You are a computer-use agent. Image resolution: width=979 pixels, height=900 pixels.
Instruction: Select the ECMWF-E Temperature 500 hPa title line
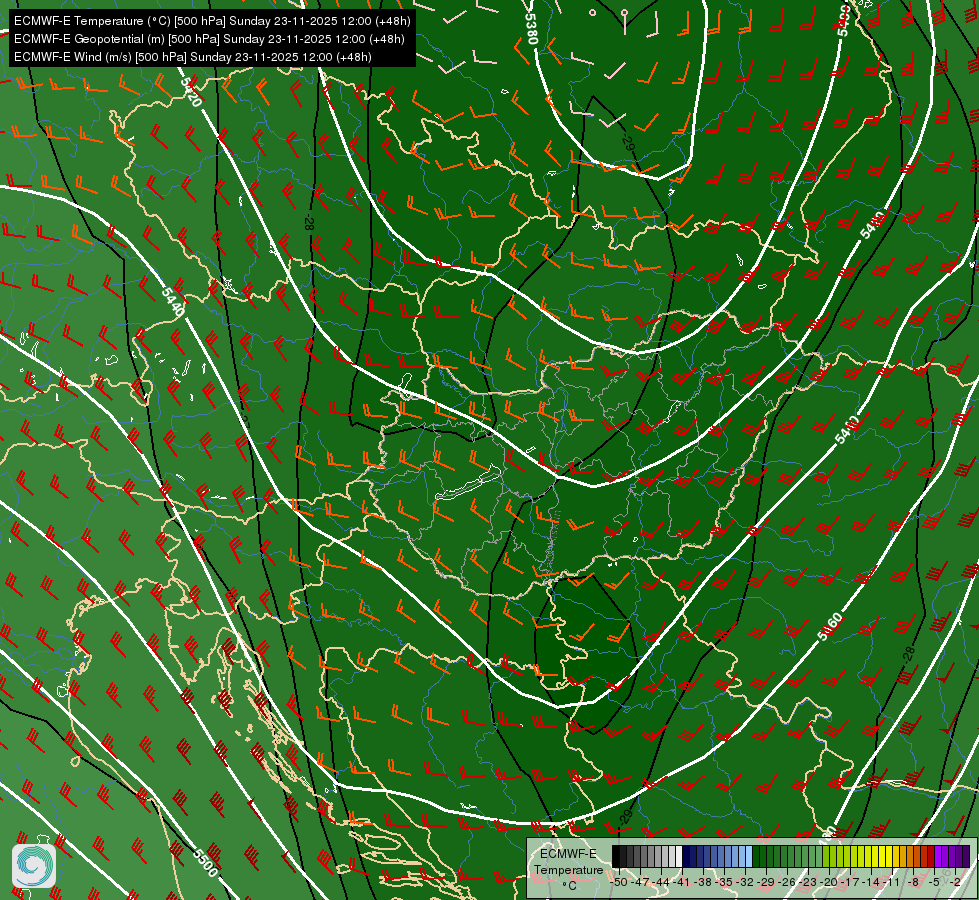[212, 21]
